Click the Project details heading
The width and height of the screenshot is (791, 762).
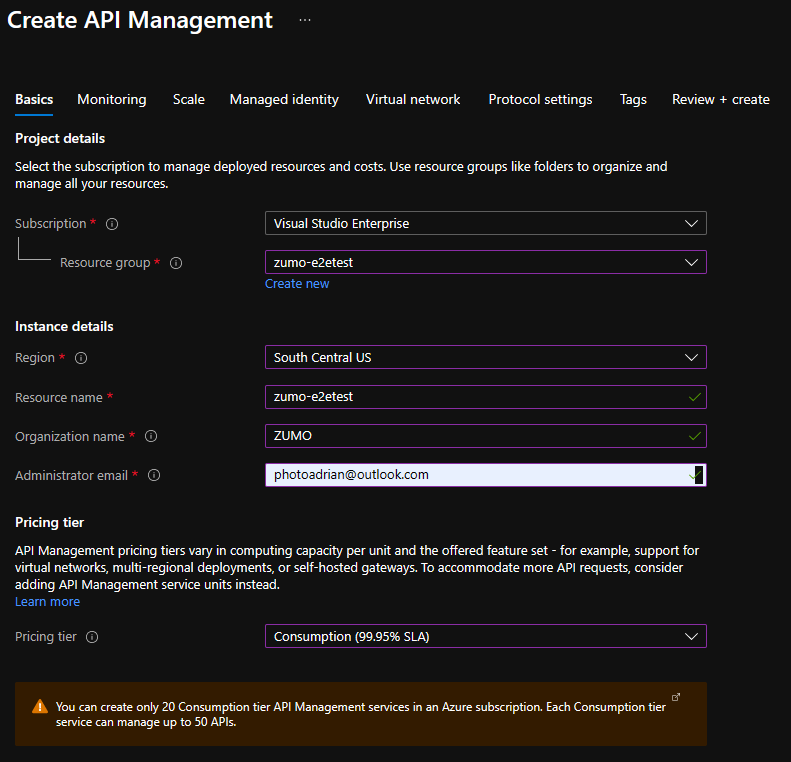[60, 138]
